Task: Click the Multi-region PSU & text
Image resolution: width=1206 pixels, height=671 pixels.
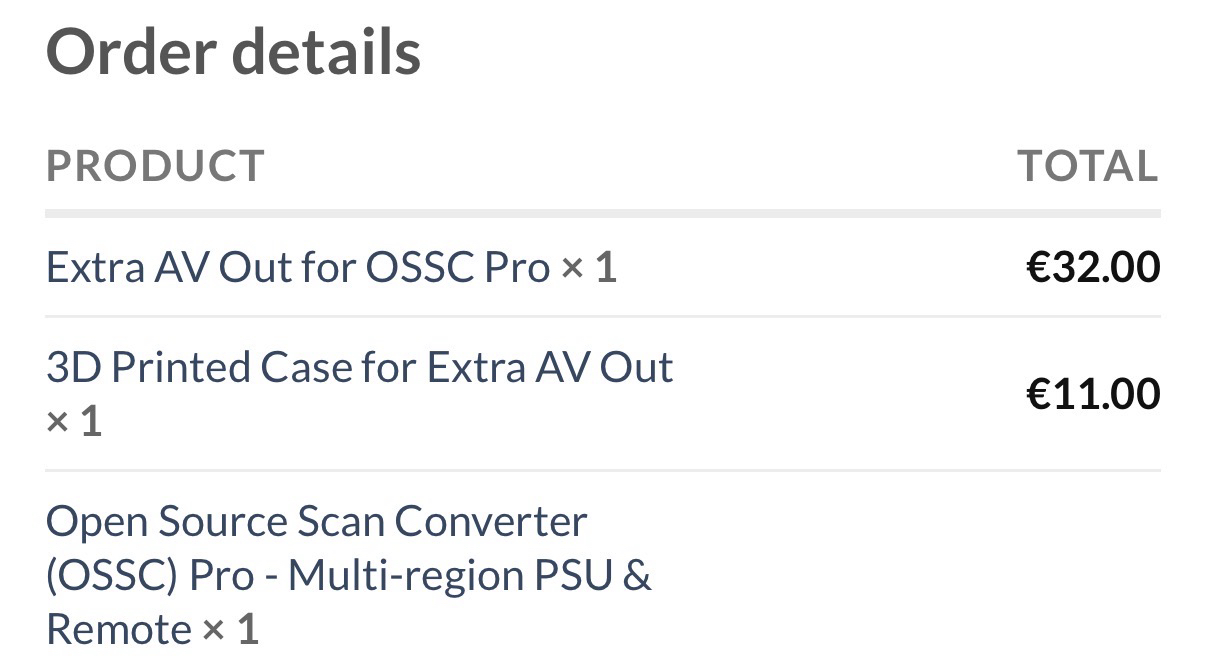Action: coord(469,576)
